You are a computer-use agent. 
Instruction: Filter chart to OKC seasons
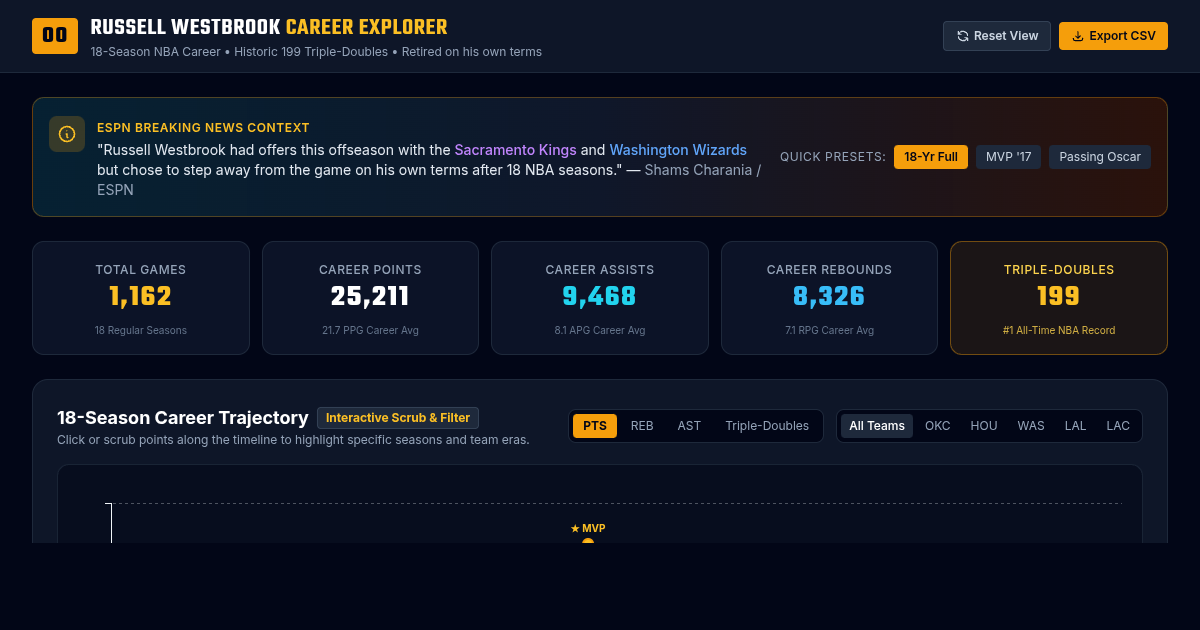[938, 426]
